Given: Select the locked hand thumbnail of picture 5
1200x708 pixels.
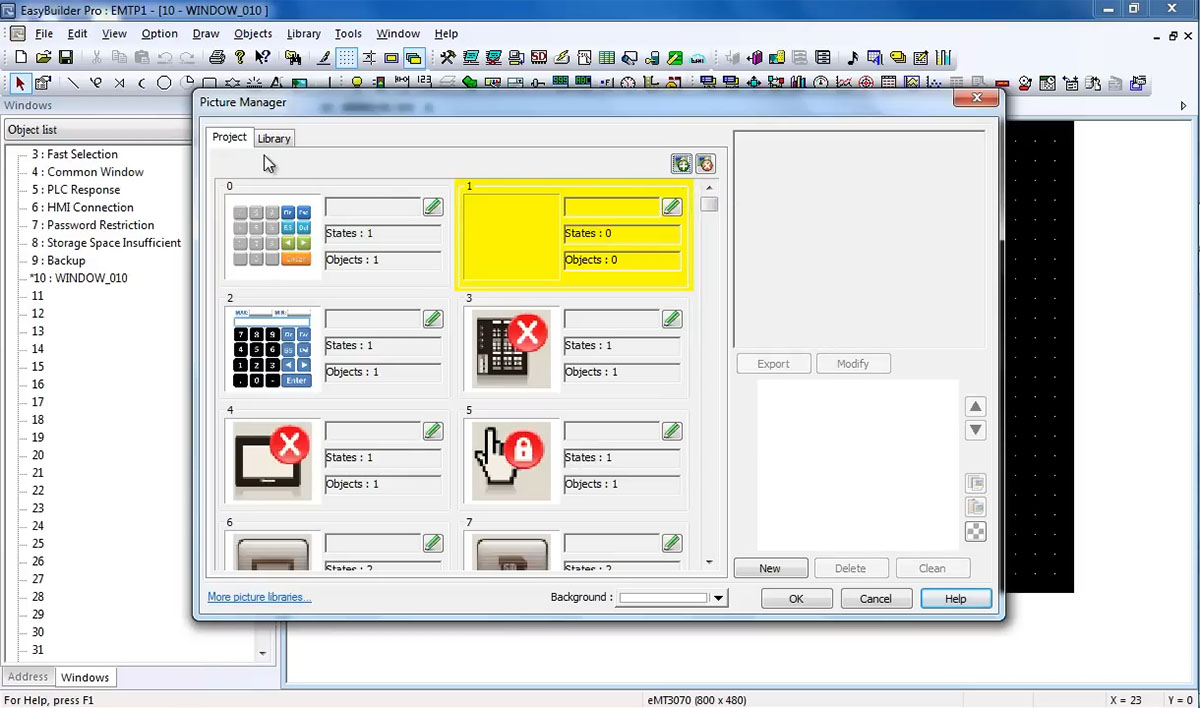Looking at the screenshot, I should [512, 461].
